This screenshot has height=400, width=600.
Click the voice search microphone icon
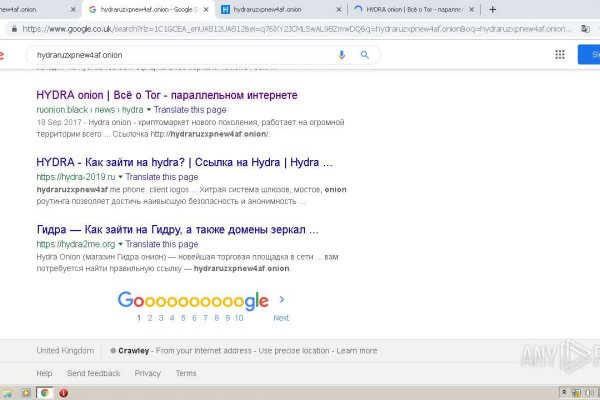[x=342, y=54]
